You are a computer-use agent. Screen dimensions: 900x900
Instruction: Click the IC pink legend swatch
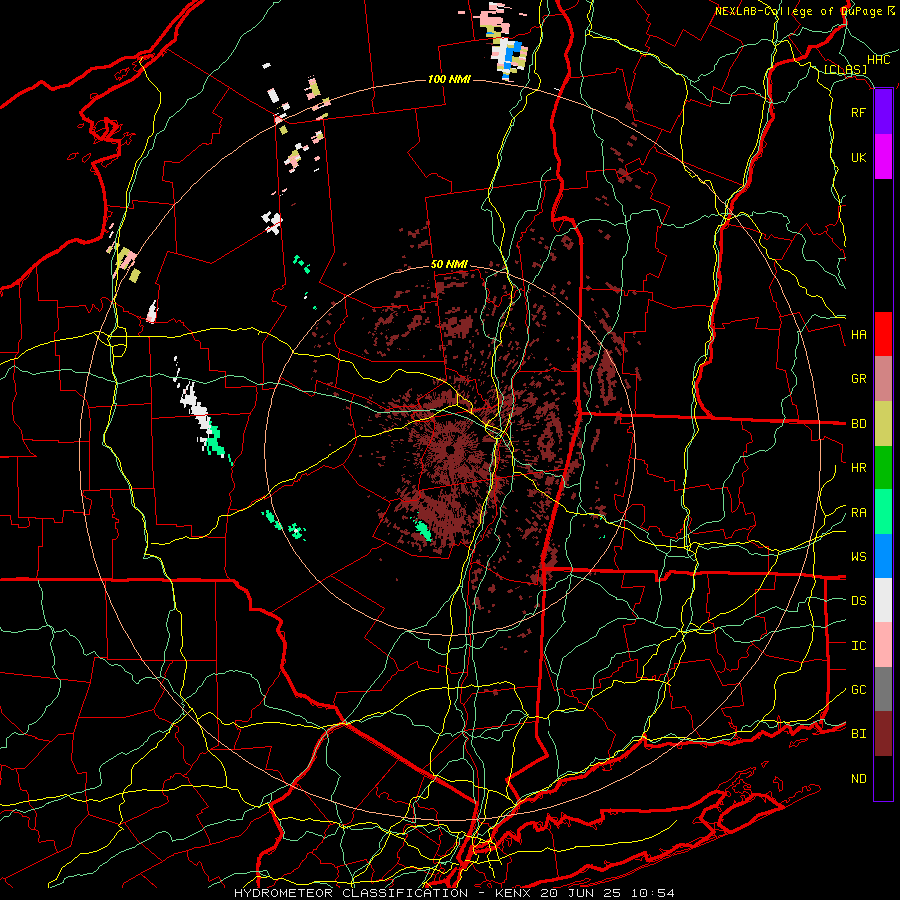point(883,645)
